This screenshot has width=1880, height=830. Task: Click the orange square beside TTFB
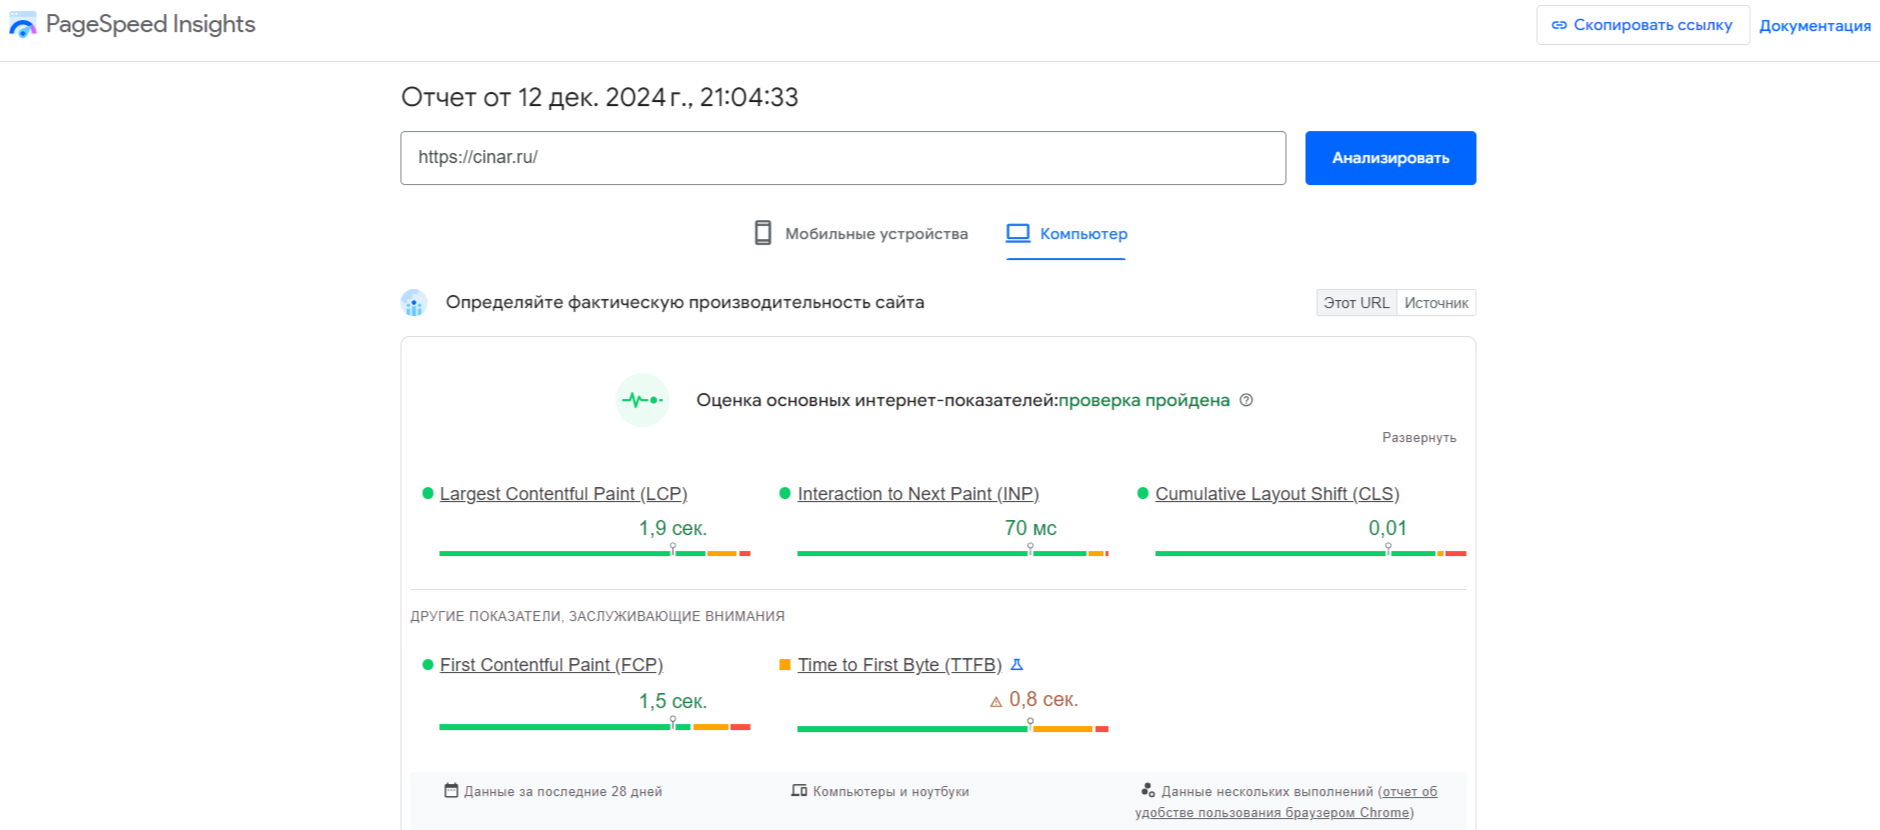click(785, 664)
